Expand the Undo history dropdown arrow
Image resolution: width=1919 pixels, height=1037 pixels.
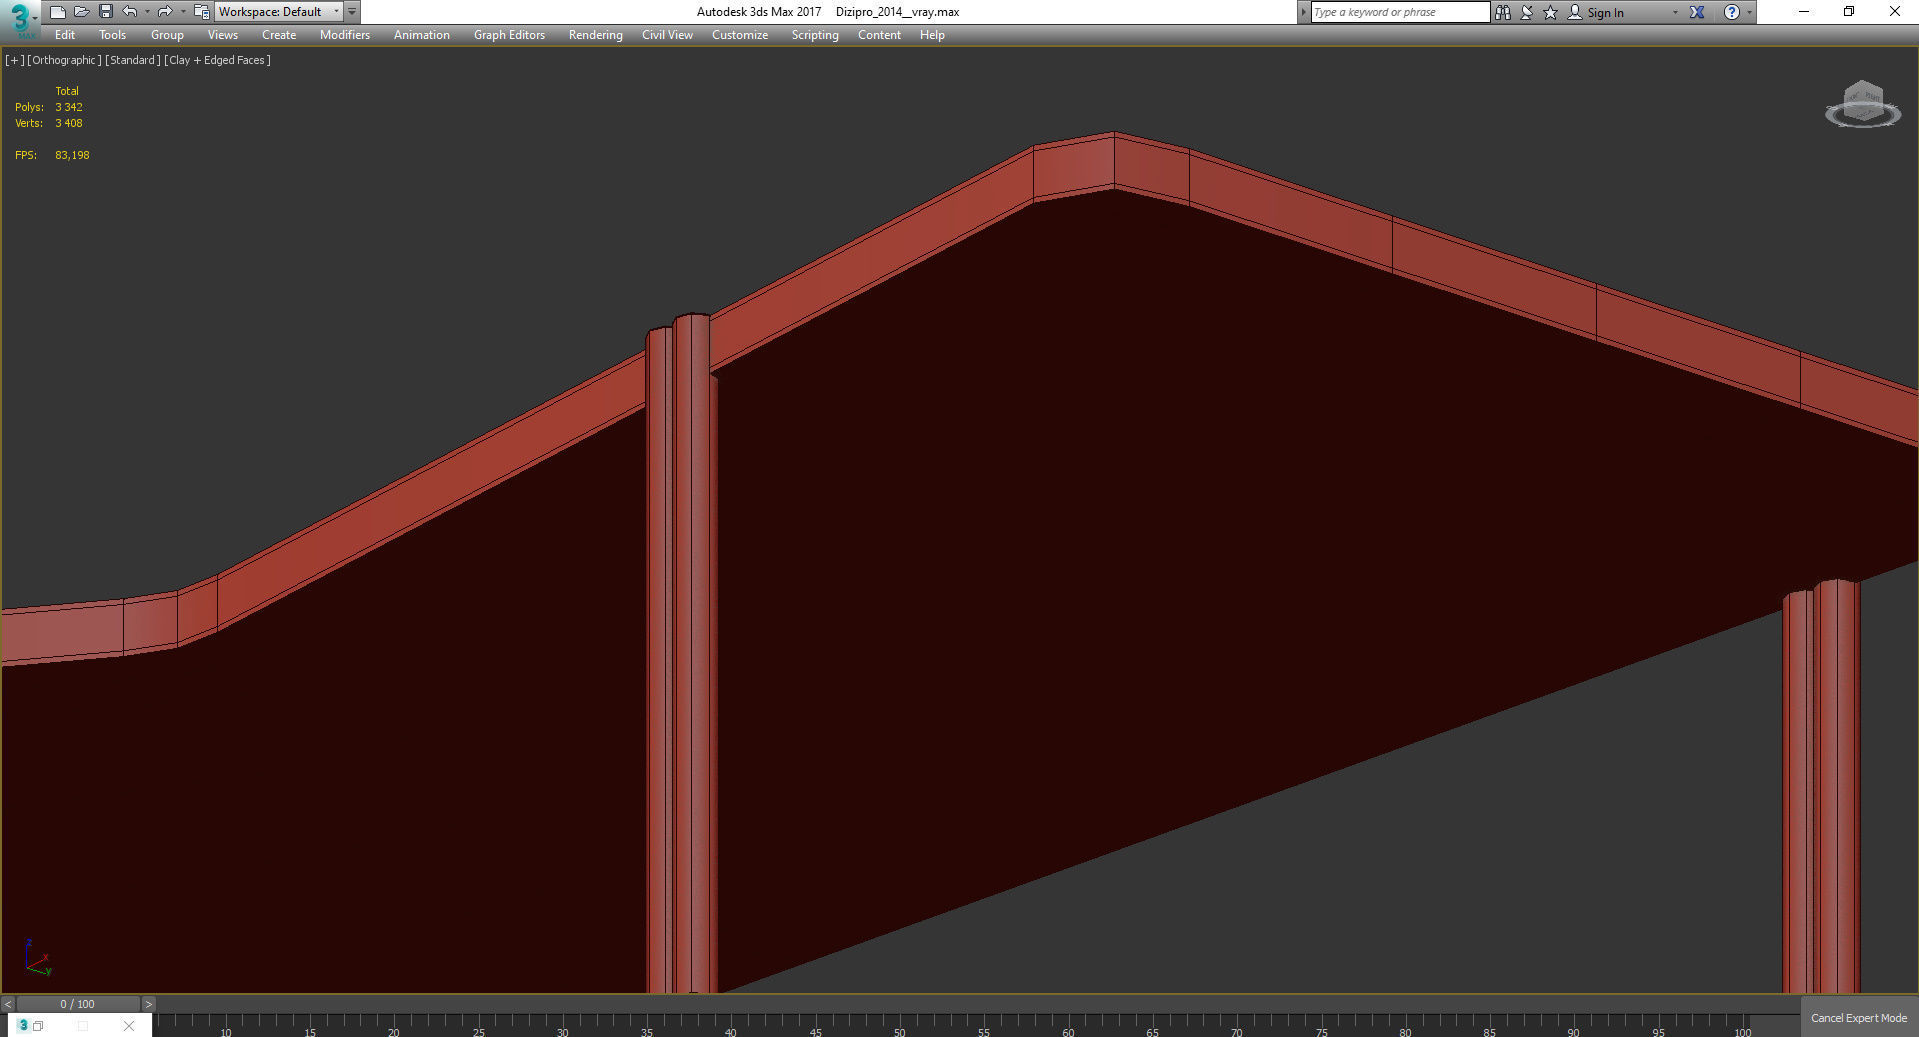click(x=147, y=12)
